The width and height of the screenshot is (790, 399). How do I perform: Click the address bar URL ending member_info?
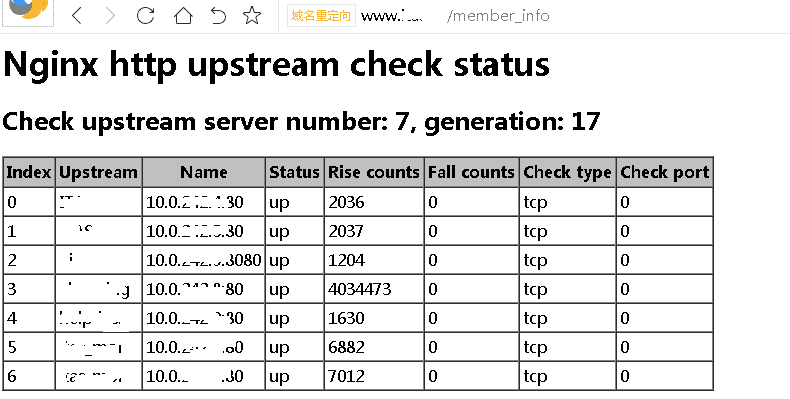pyautogui.click(x=455, y=16)
